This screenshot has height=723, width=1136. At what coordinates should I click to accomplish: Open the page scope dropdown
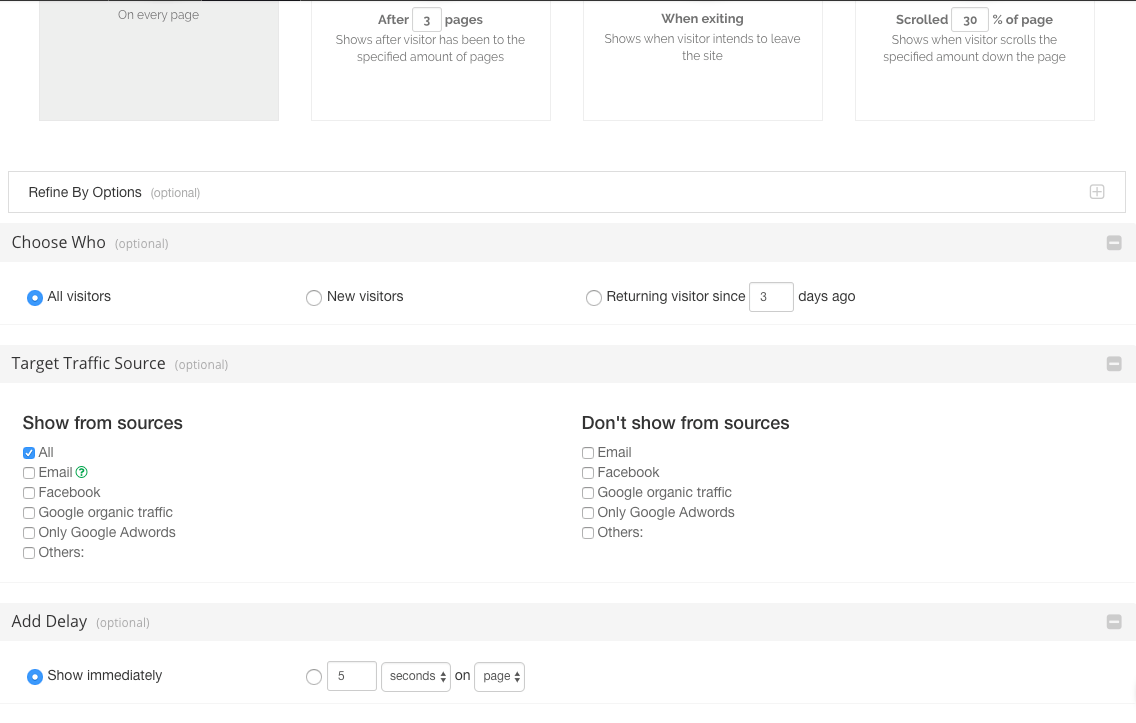coord(499,677)
